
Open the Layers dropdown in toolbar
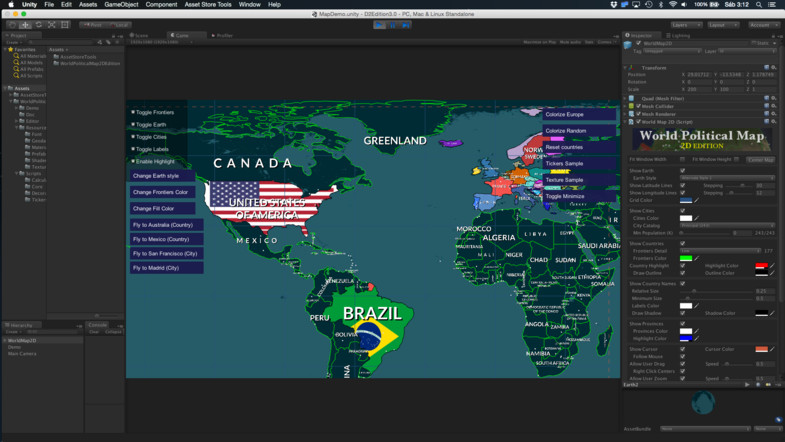(x=686, y=25)
